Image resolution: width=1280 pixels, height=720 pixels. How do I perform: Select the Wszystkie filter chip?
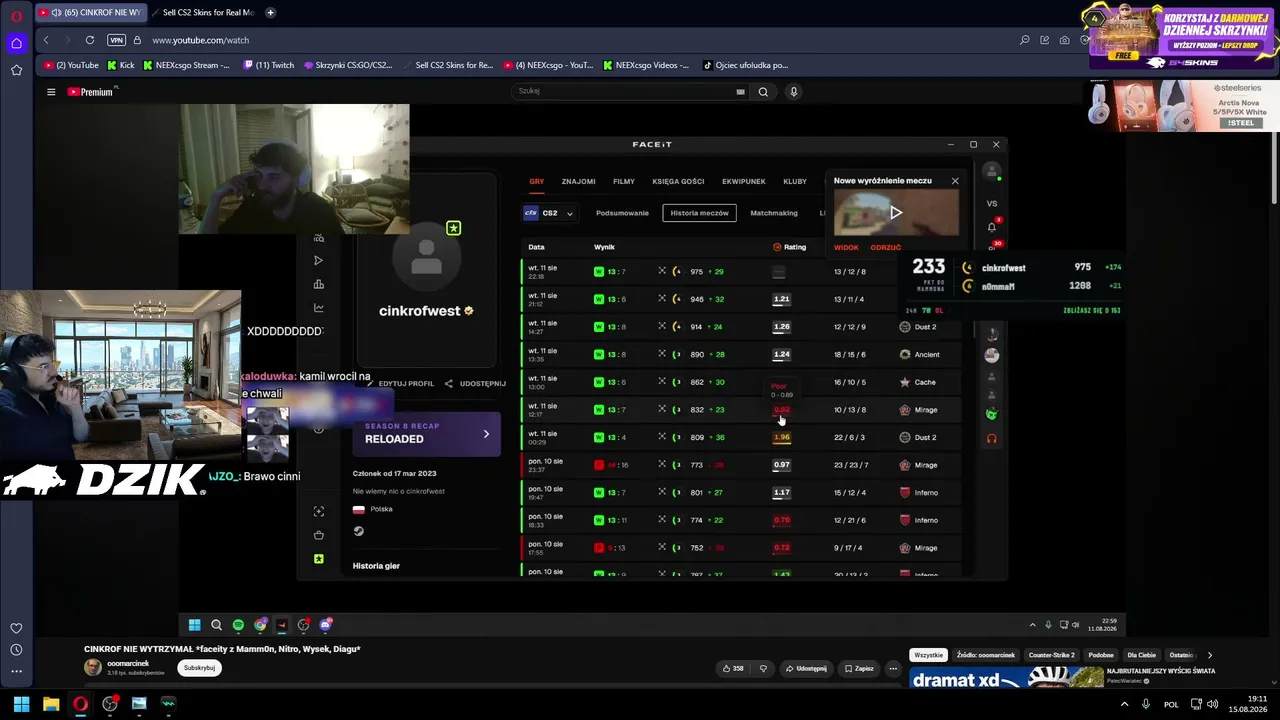928,655
